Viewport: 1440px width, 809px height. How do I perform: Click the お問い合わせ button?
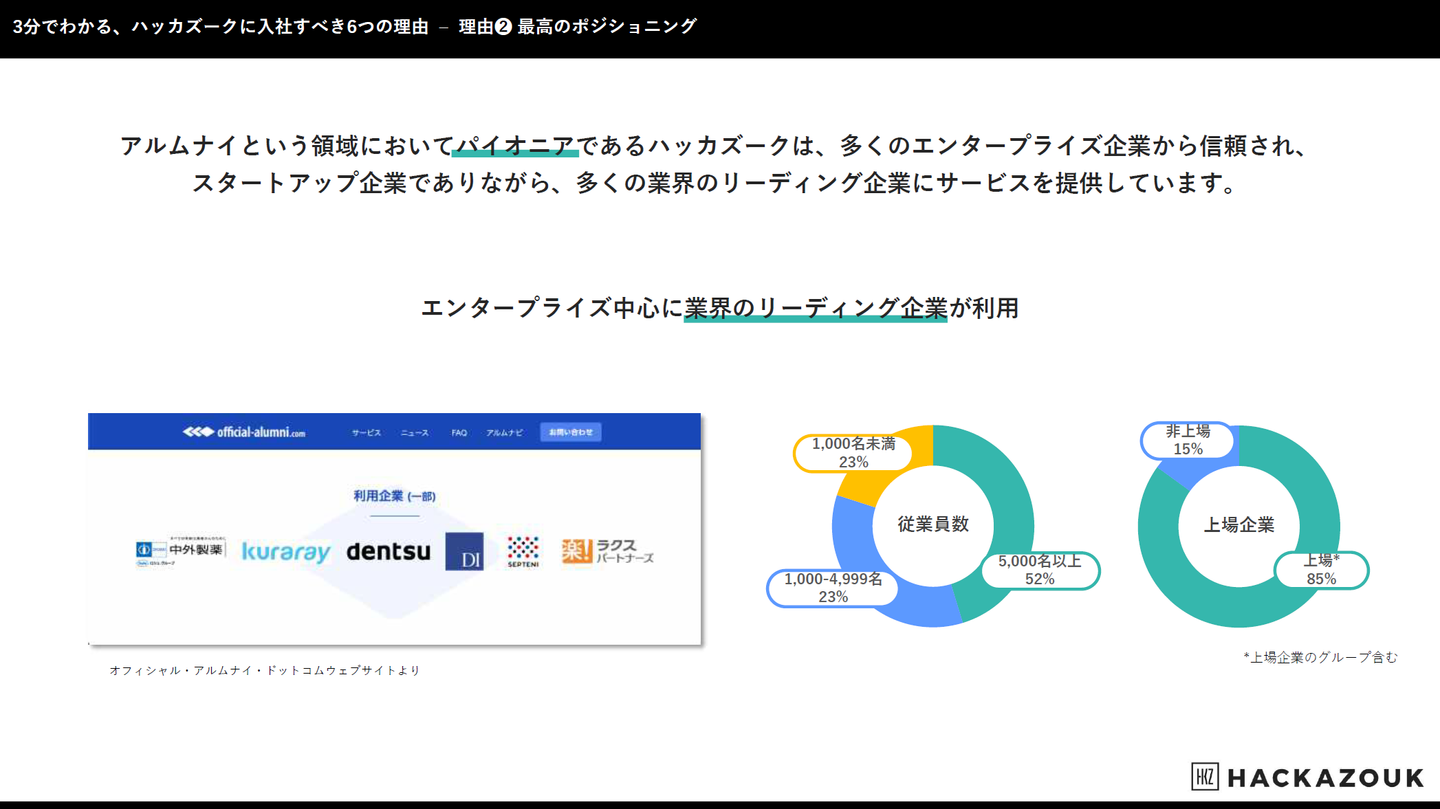click(571, 432)
